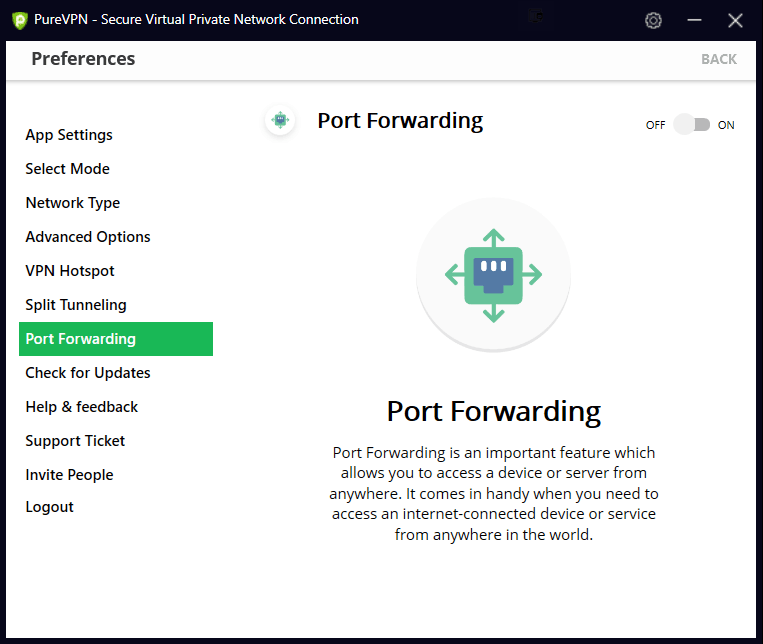Open the Network Type section
Image resolution: width=763 pixels, height=644 pixels.
72,203
